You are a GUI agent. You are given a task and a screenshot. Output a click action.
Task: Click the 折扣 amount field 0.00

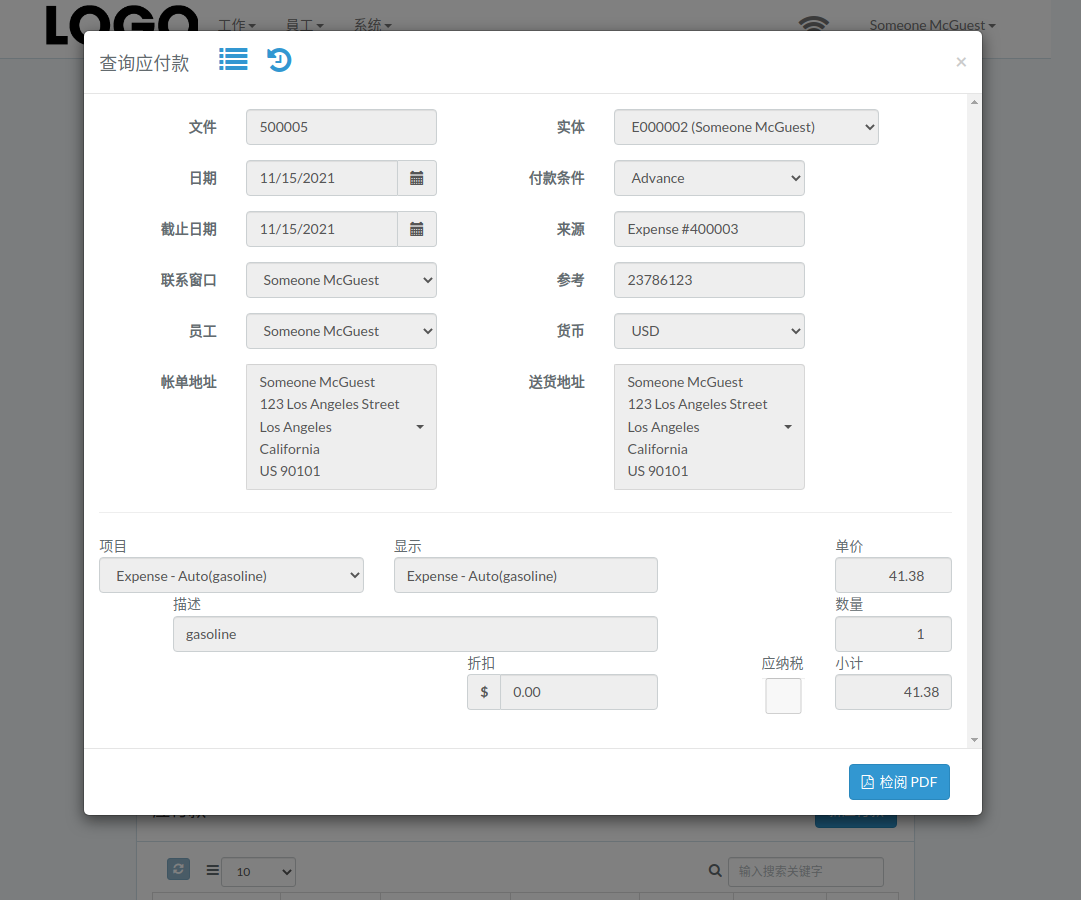pos(578,692)
